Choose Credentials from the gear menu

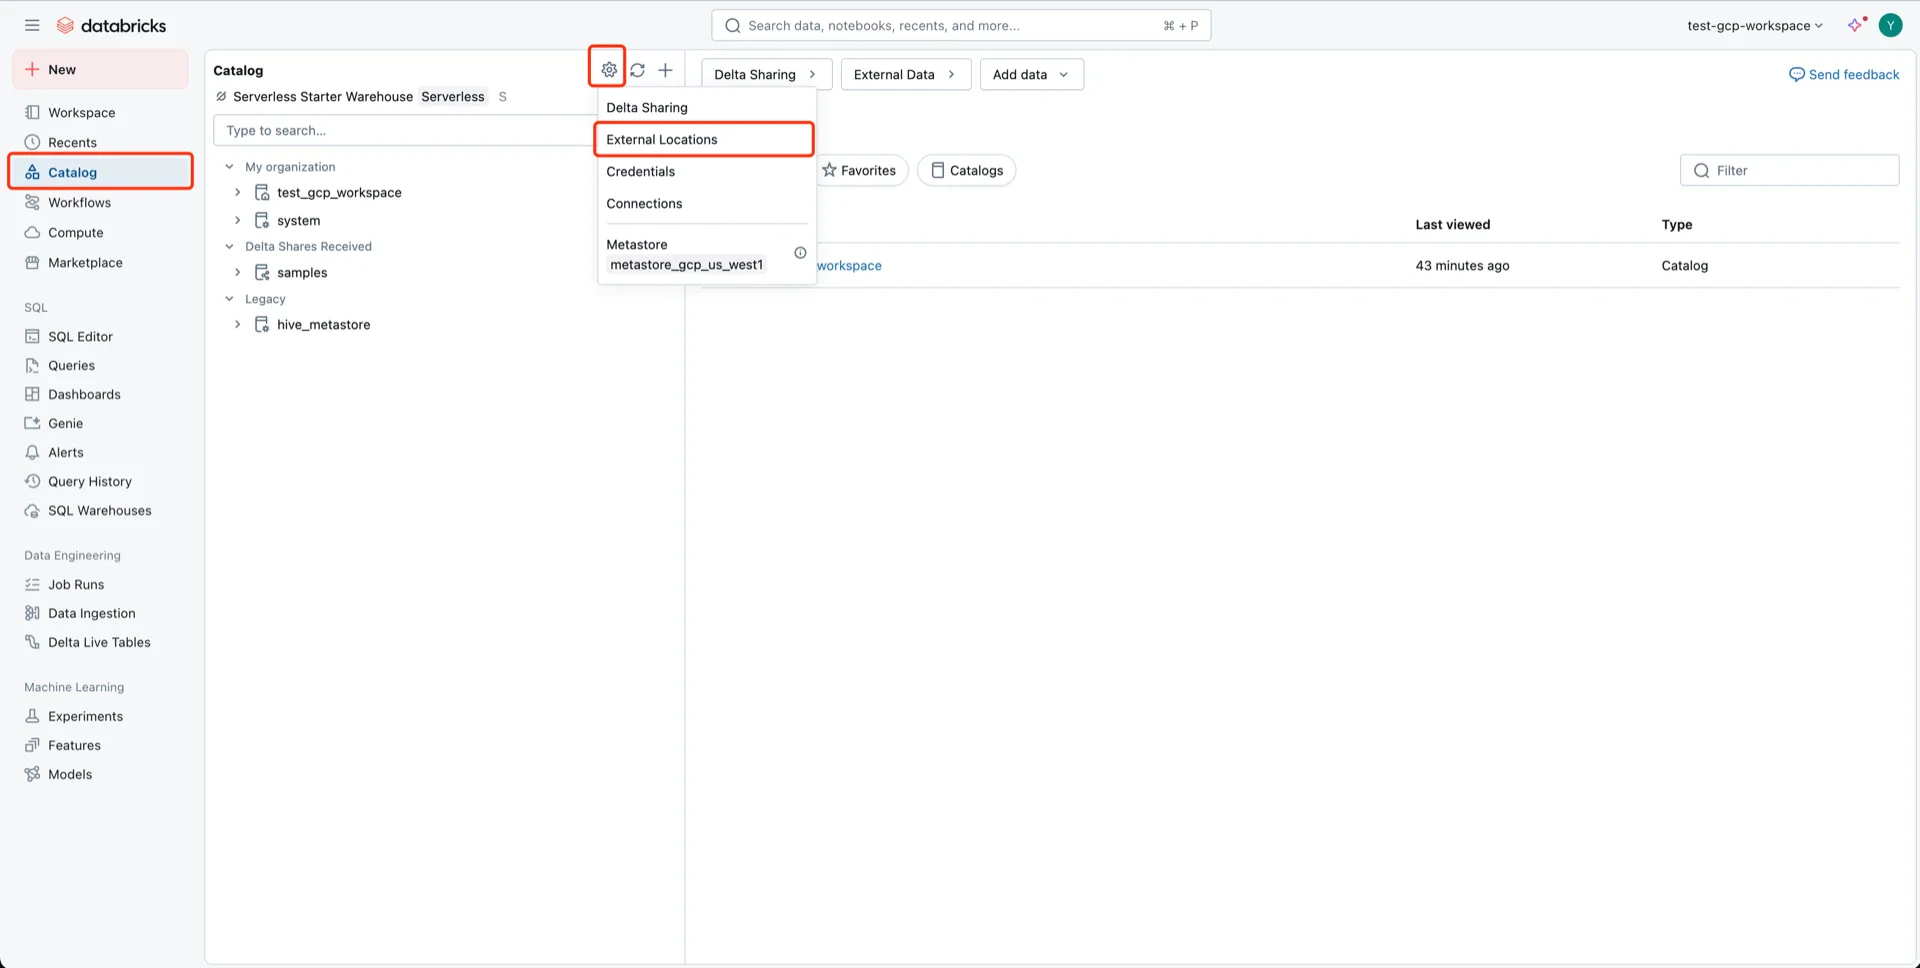[641, 172]
